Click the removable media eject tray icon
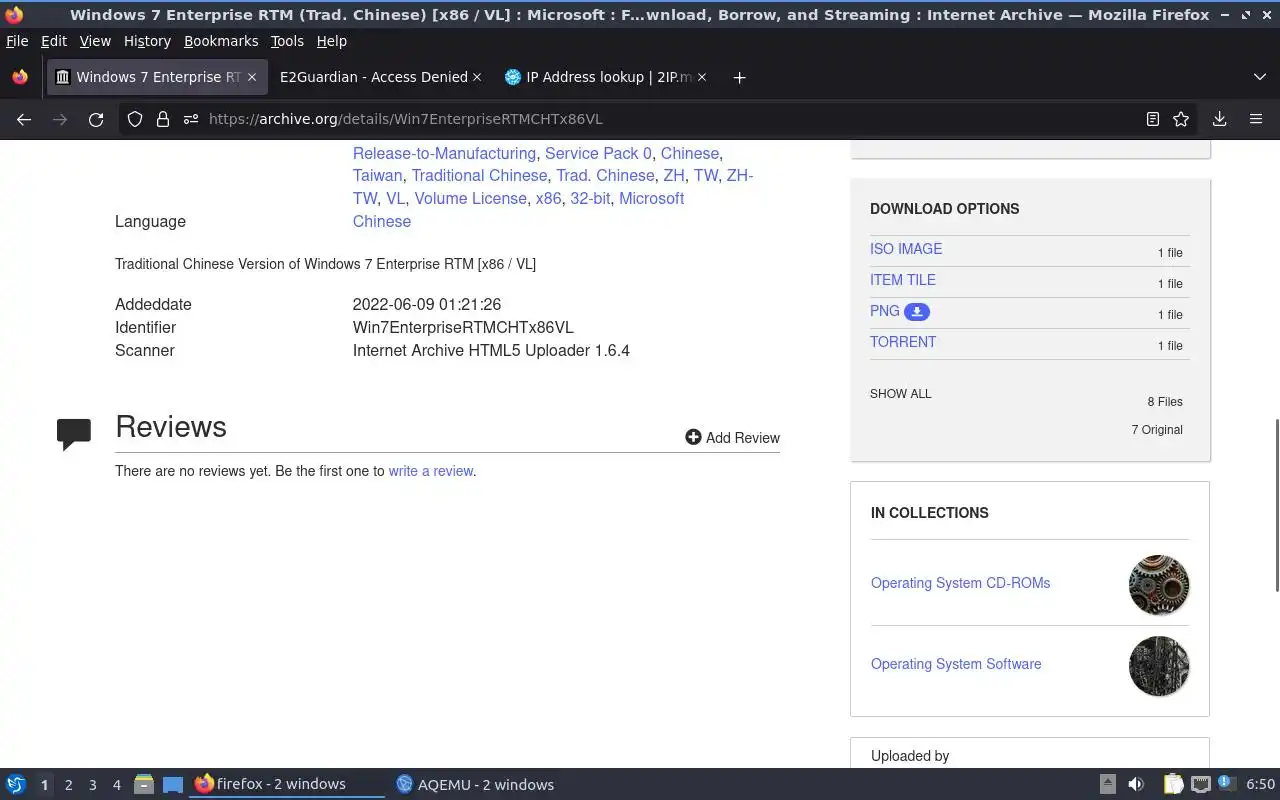Image resolution: width=1280 pixels, height=800 pixels. [1108, 785]
